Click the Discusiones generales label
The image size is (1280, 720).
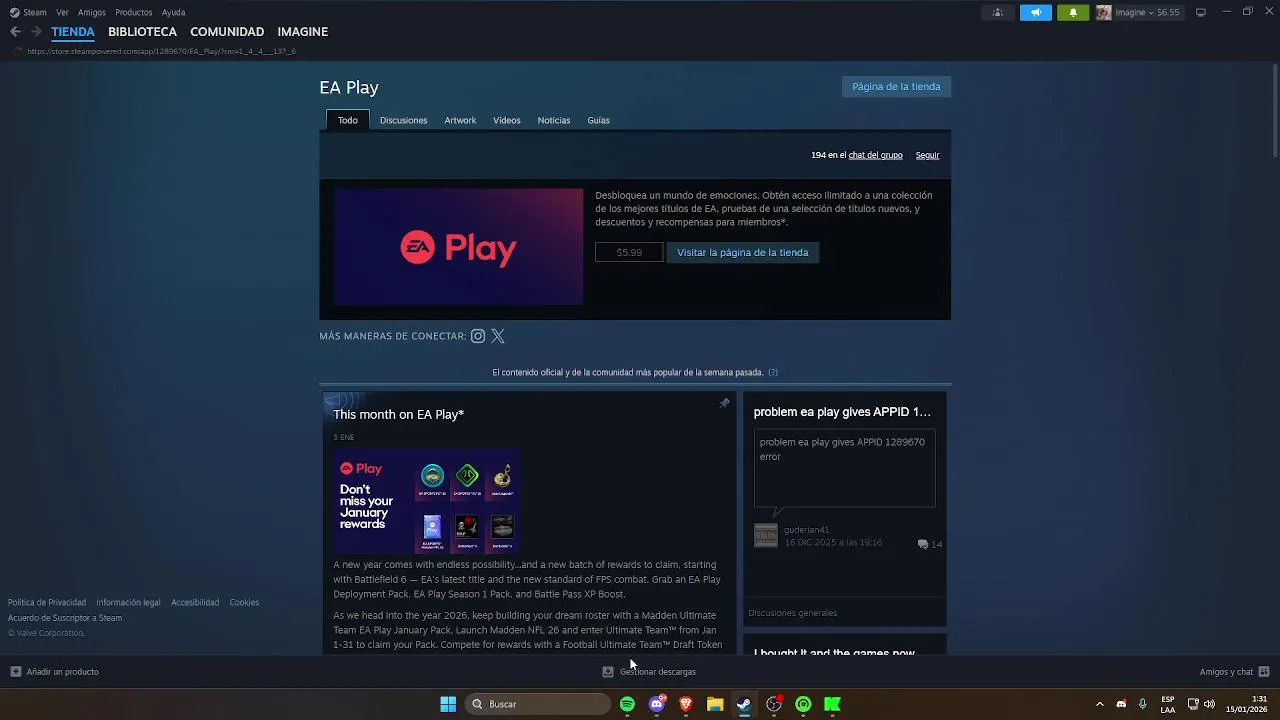point(793,613)
